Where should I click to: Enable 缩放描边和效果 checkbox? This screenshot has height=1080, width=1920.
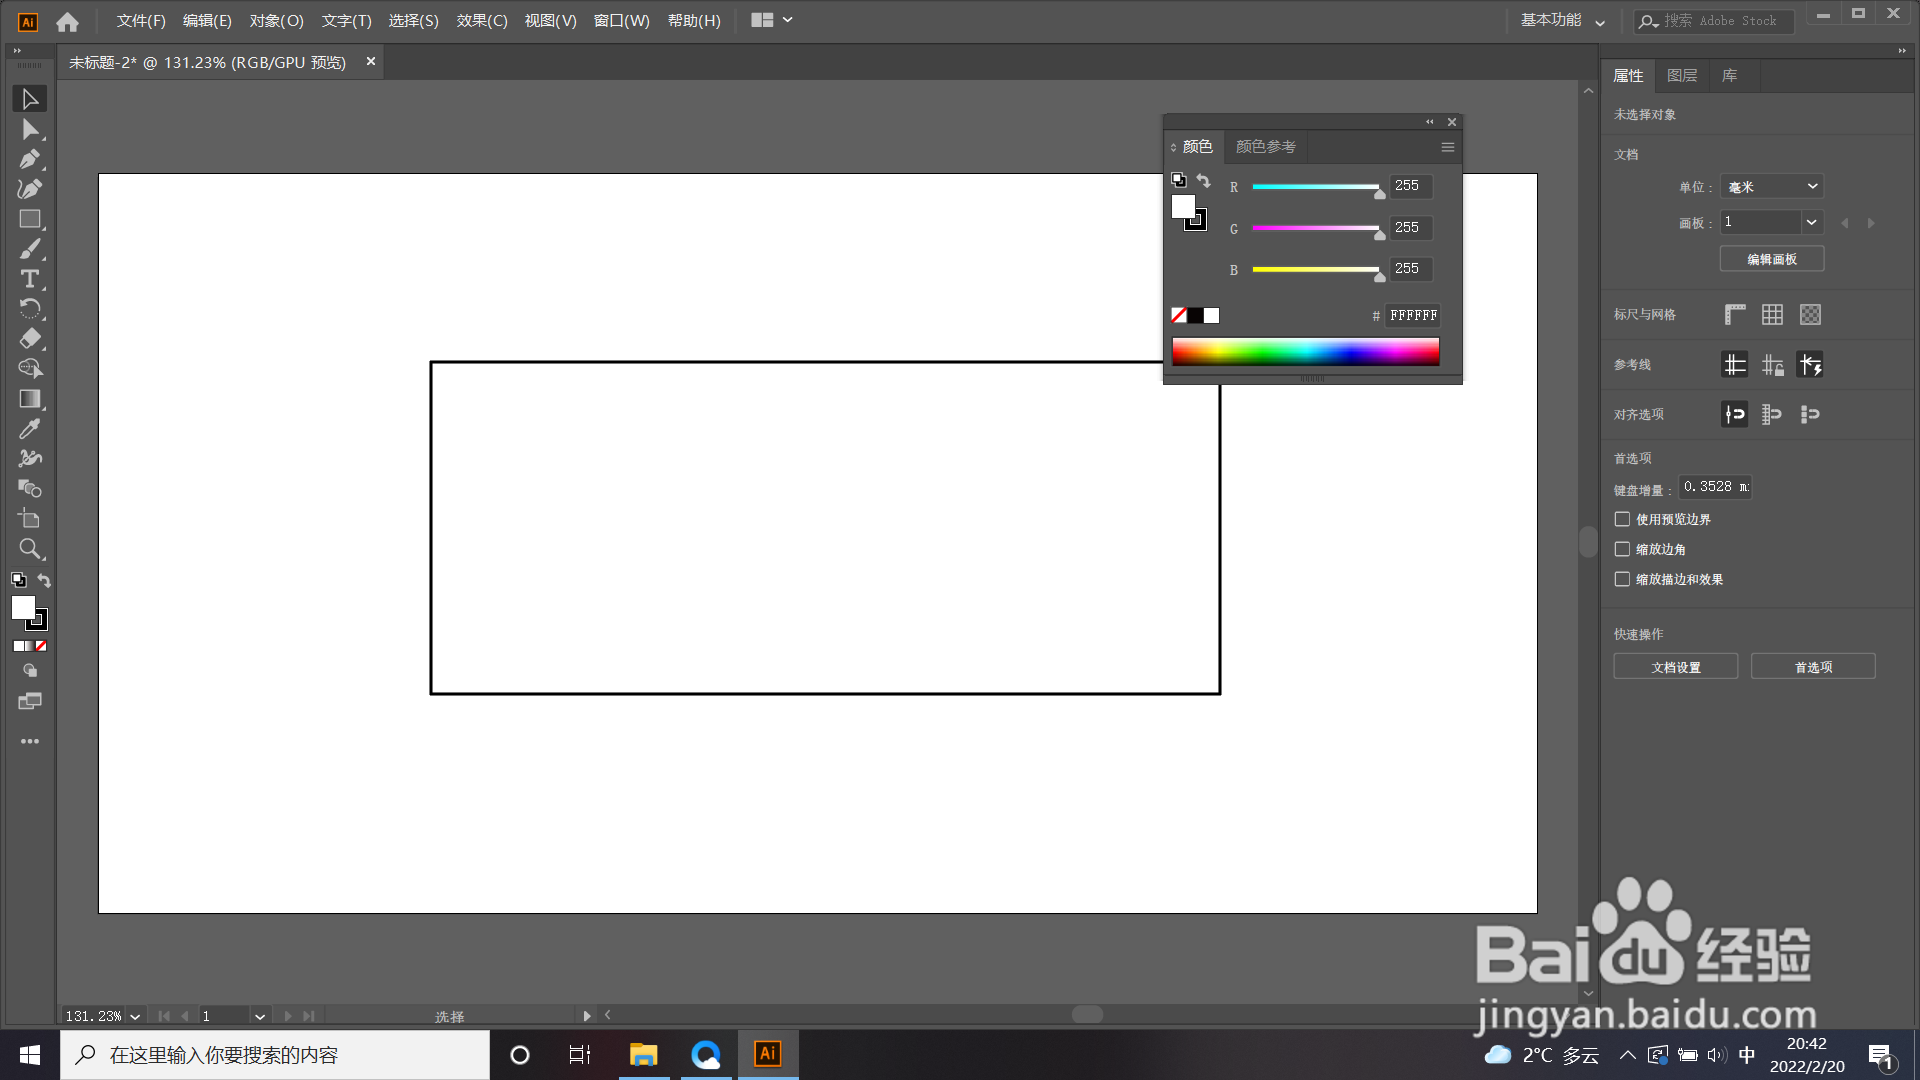coord(1622,579)
